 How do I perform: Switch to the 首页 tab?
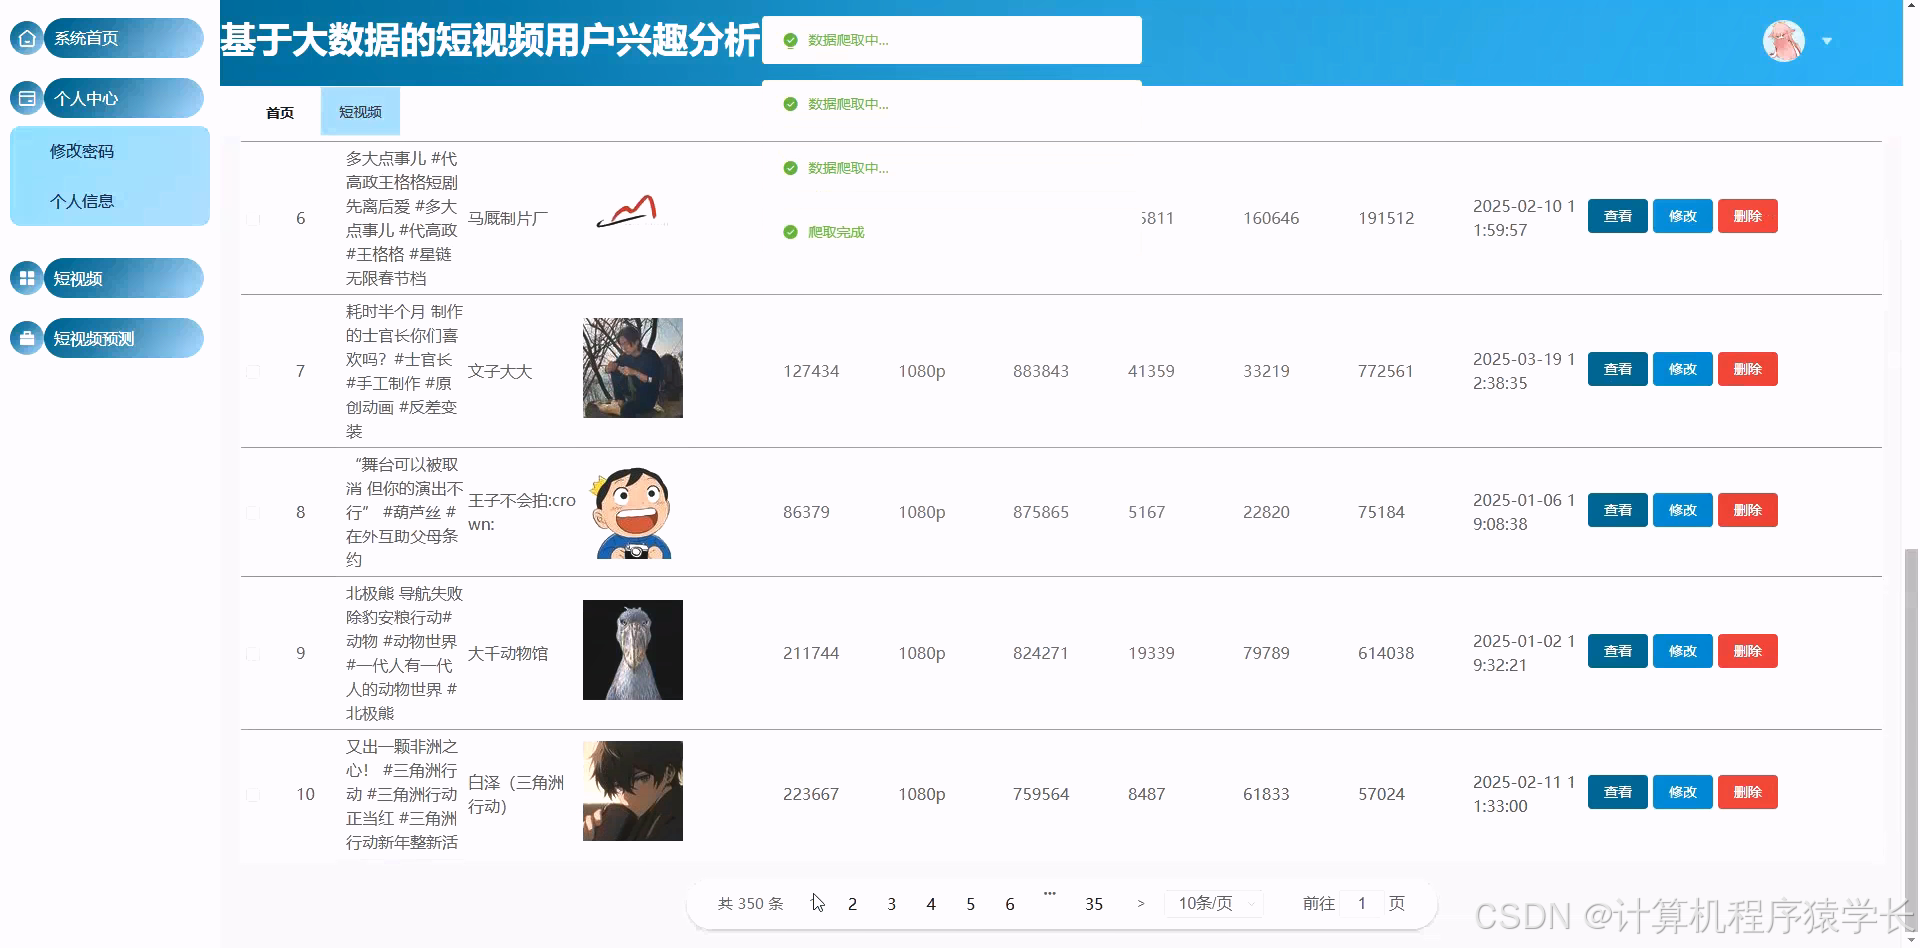coord(278,111)
